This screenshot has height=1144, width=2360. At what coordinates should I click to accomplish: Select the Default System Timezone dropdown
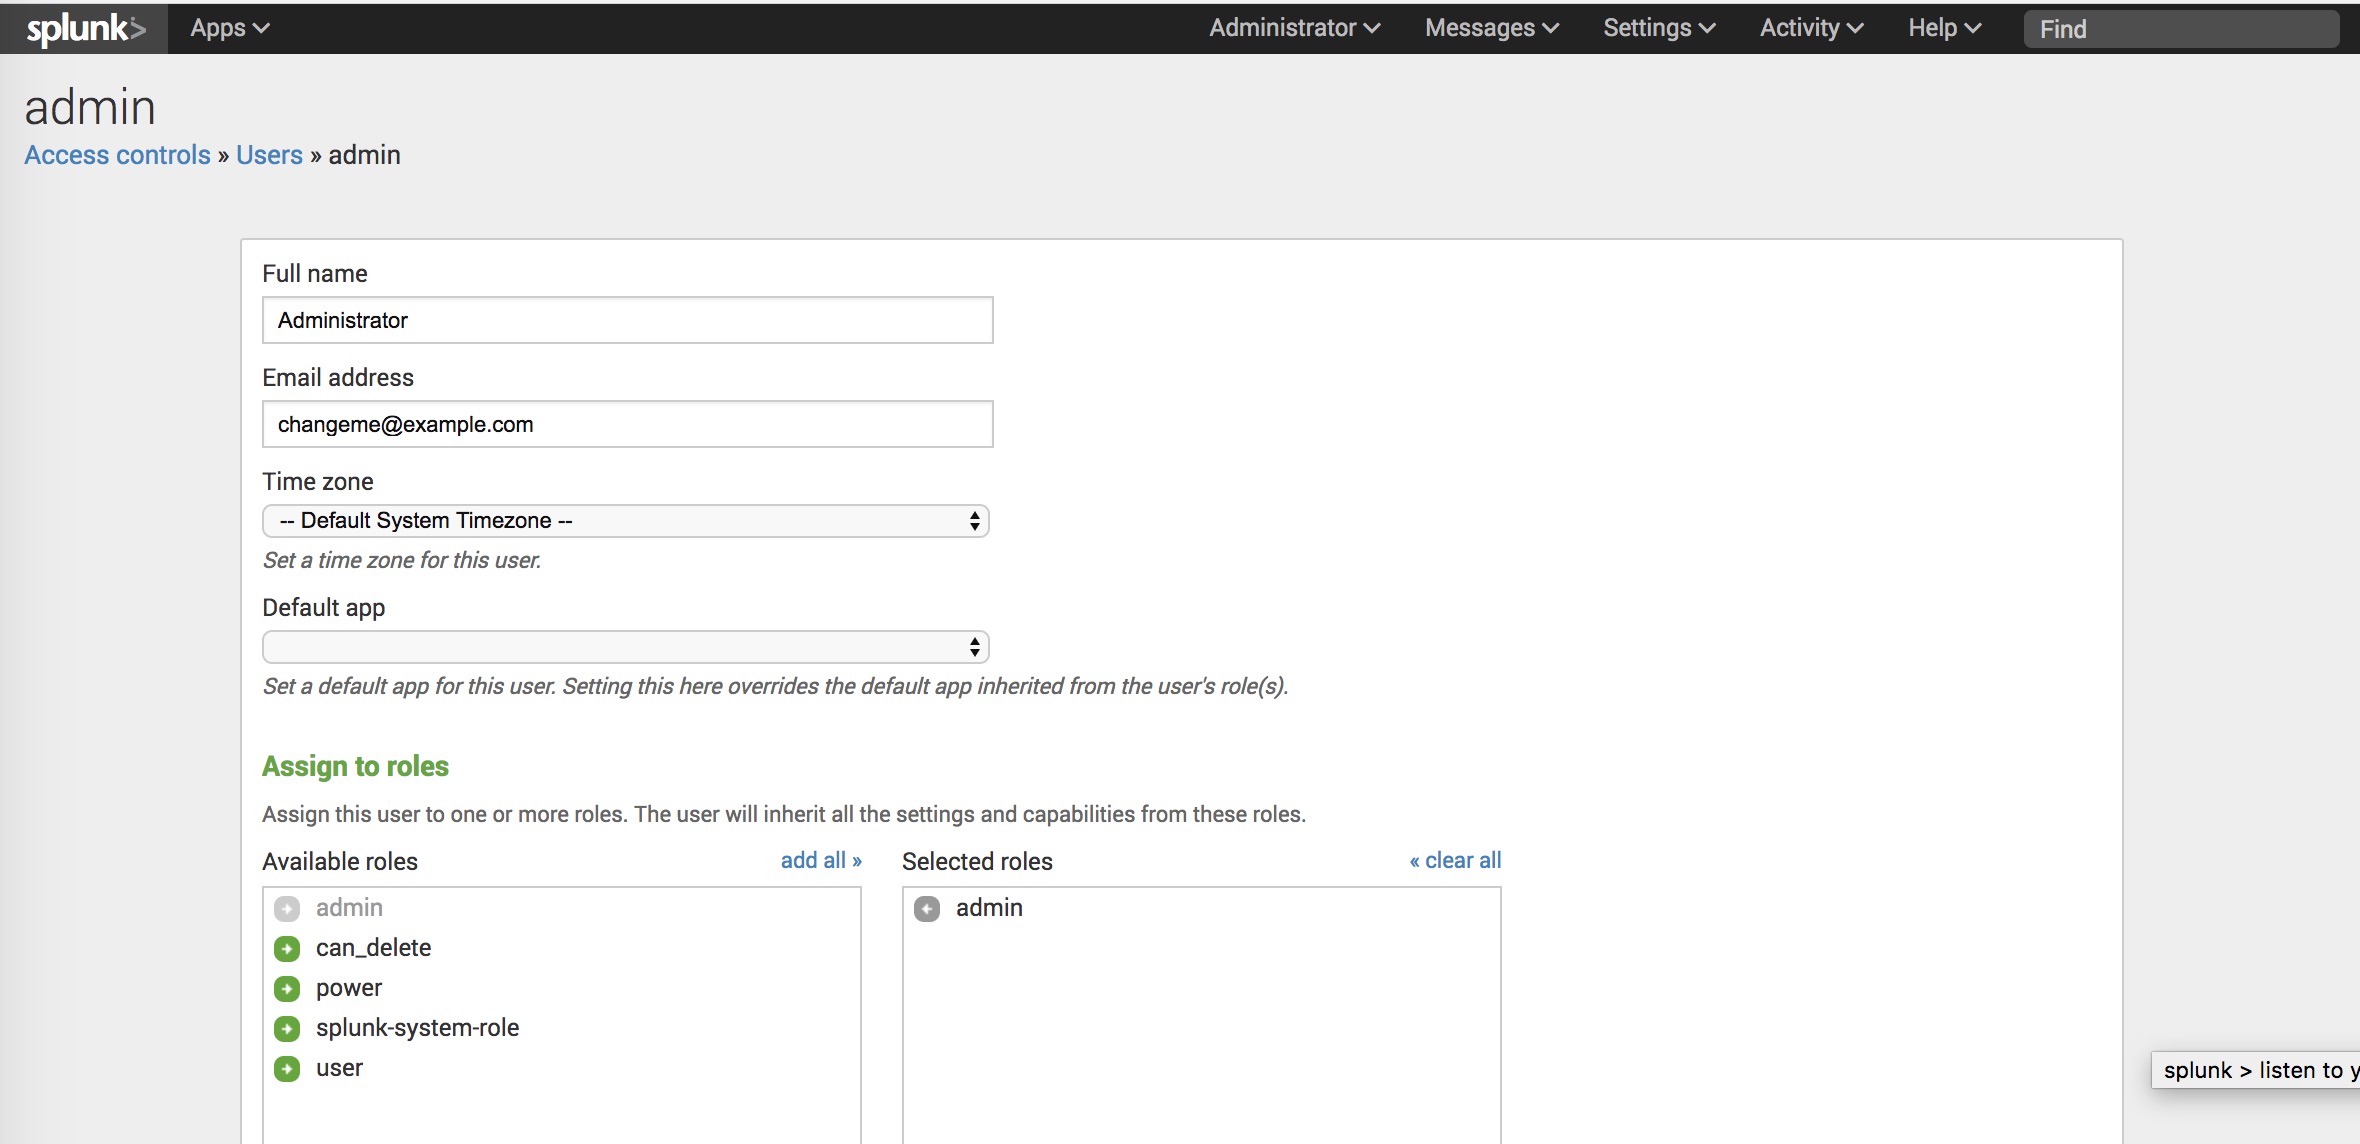(626, 519)
